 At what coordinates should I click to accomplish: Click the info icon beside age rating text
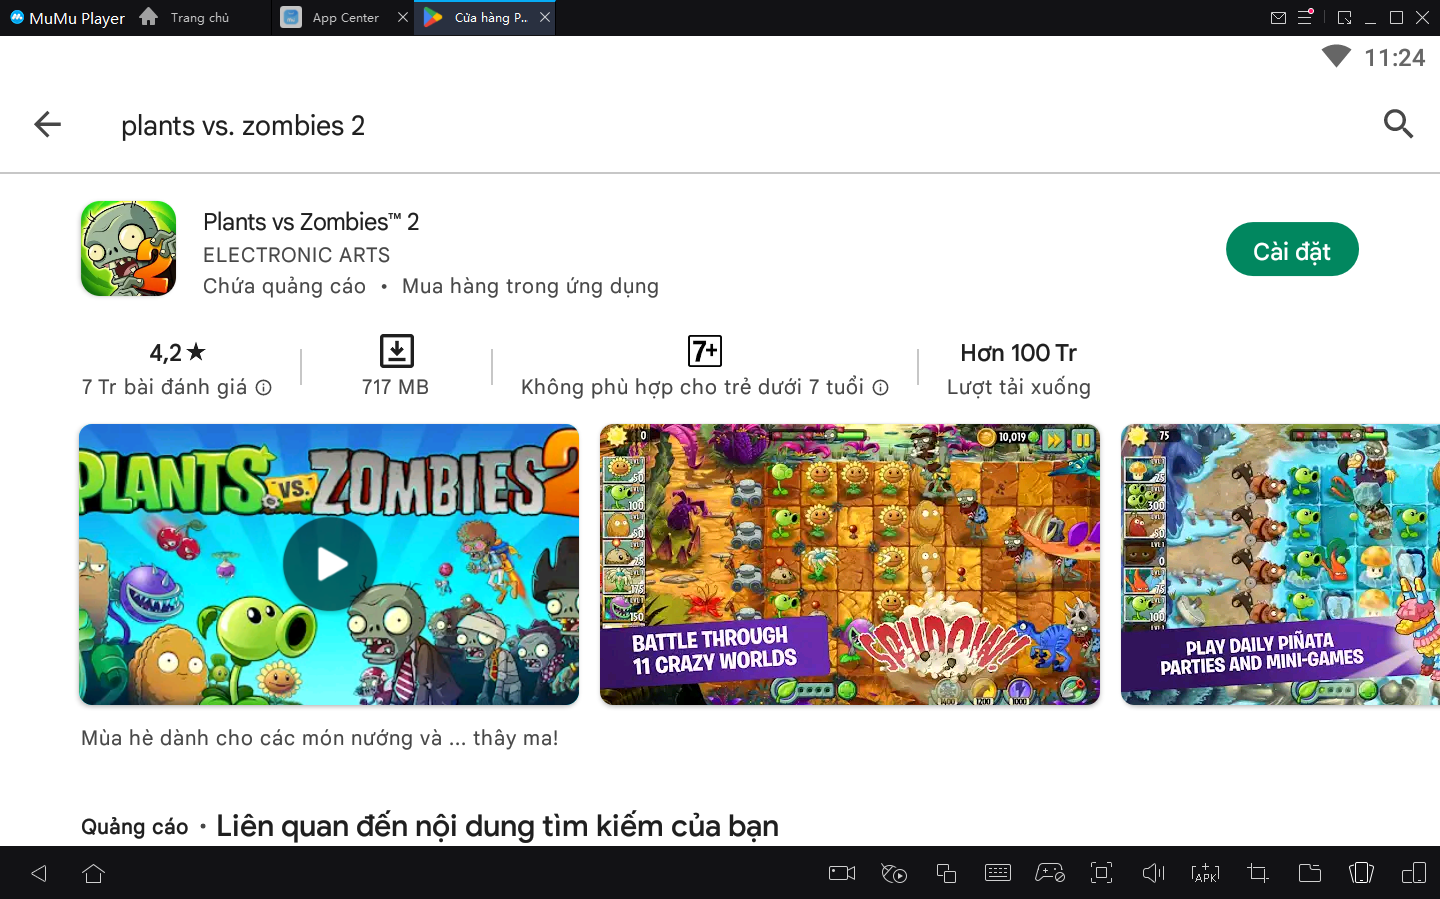(880, 388)
